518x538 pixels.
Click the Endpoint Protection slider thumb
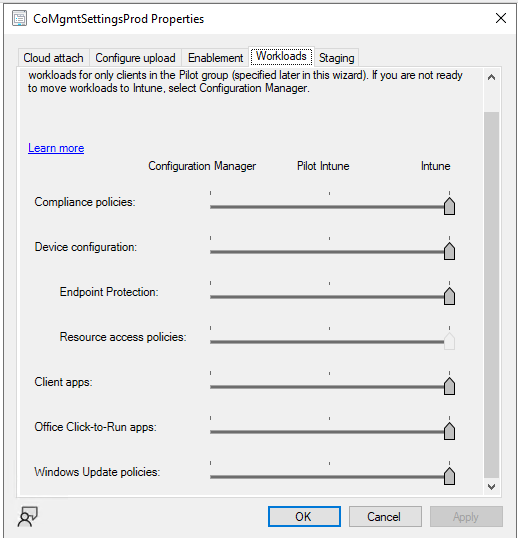tap(449, 296)
